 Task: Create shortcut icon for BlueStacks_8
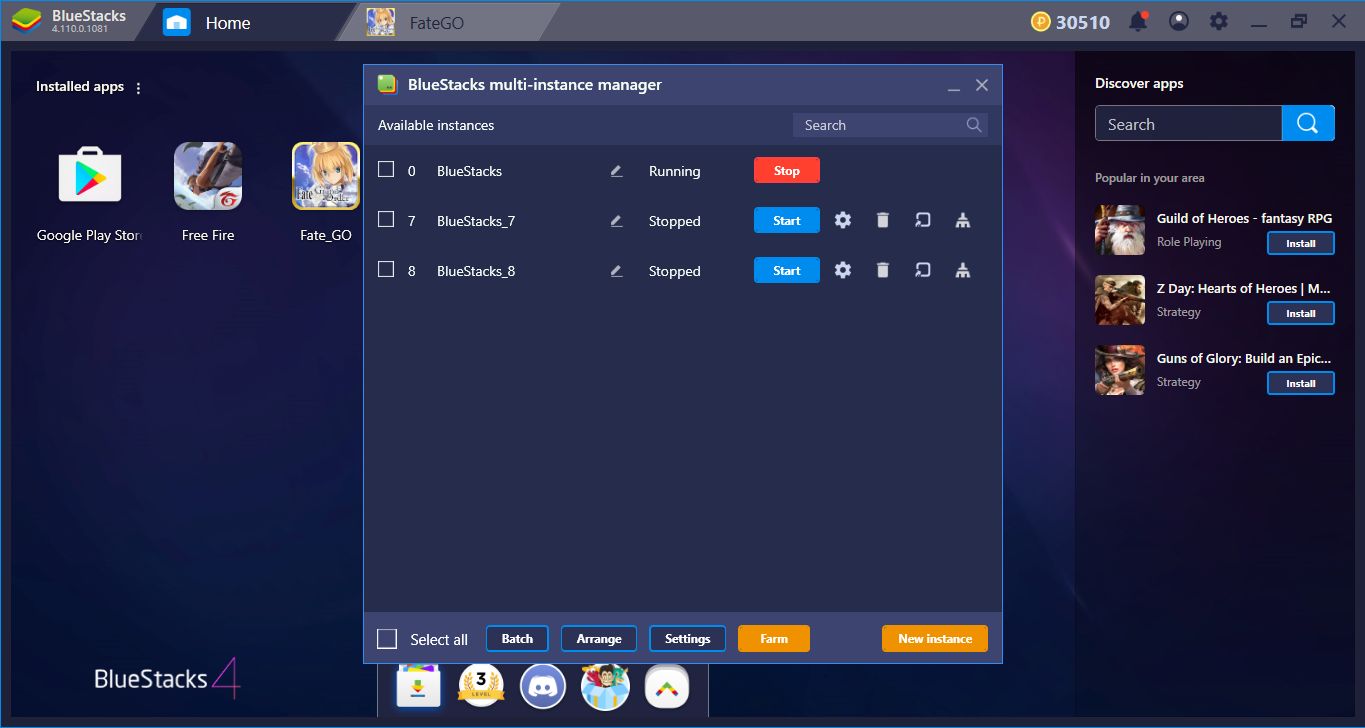[x=922, y=270]
